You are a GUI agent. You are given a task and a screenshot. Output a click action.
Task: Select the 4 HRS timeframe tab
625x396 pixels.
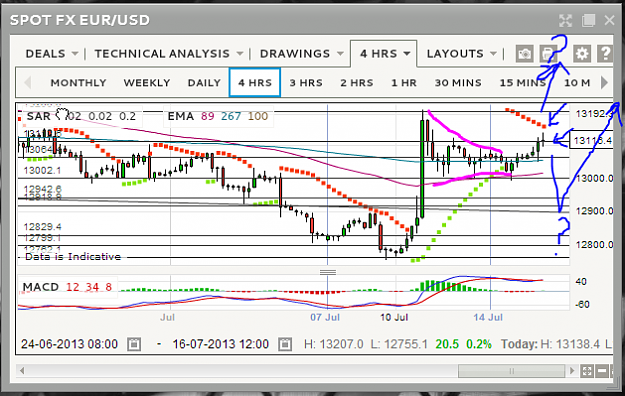(x=255, y=83)
